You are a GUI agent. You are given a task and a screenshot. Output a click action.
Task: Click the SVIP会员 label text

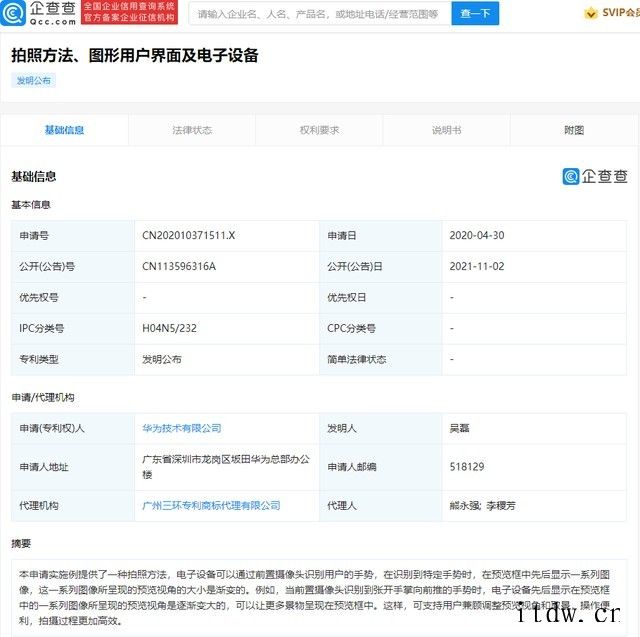point(620,13)
